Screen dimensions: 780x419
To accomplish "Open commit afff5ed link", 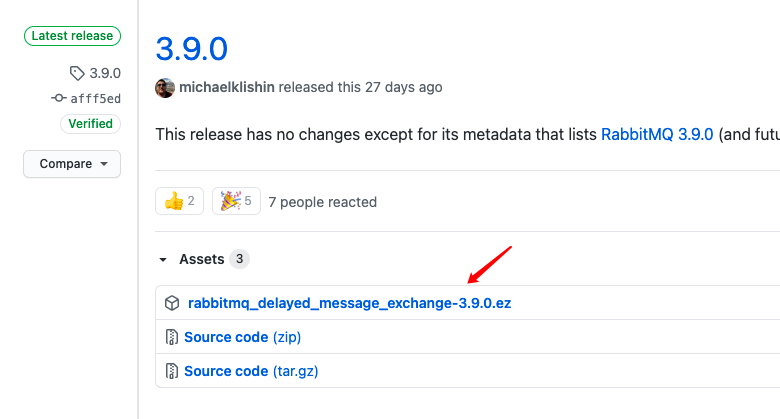I will (x=96, y=99).
